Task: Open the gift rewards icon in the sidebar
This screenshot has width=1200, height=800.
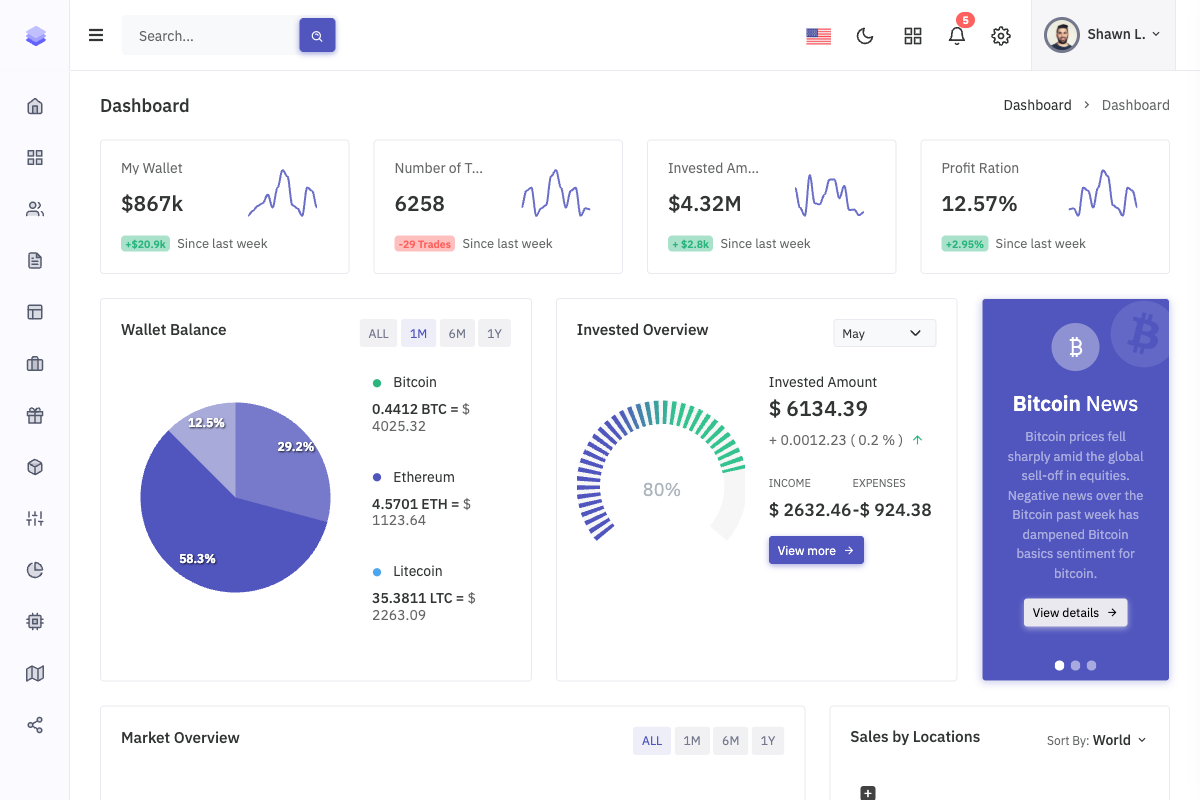Action: click(35, 415)
